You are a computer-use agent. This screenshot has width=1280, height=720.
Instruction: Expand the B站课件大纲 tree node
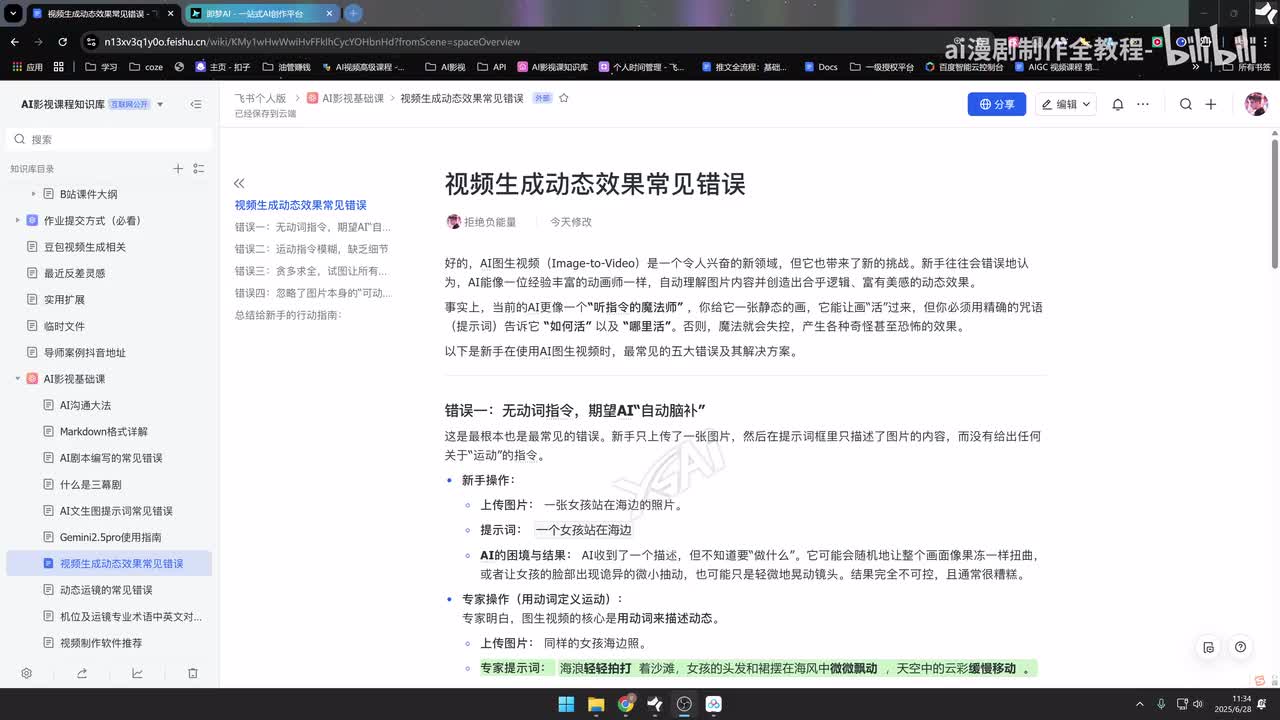pos(33,194)
